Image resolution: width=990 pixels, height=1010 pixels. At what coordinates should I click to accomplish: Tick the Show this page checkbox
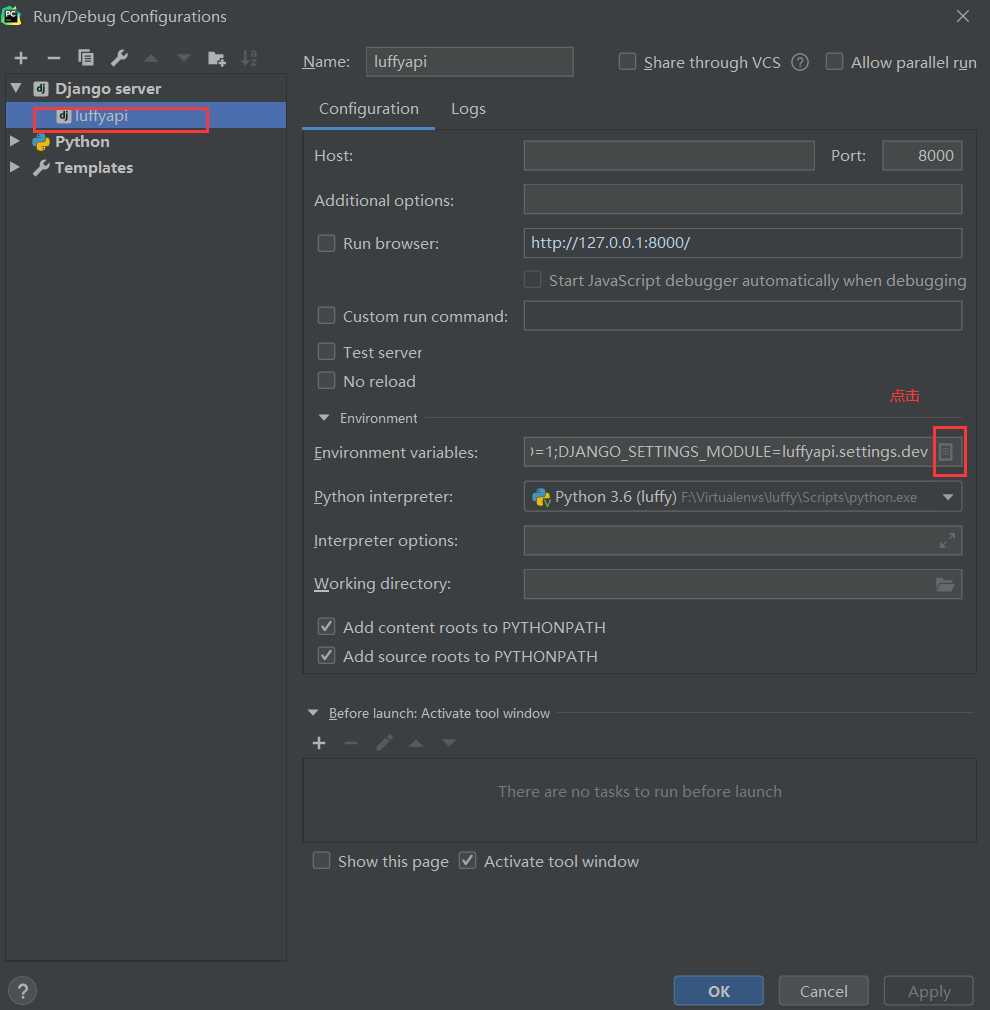point(321,861)
